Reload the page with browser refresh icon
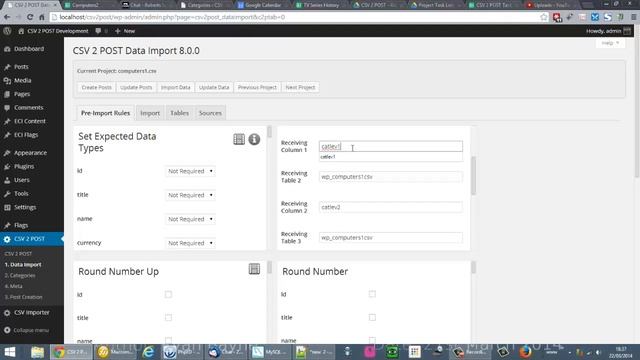The height and width of the screenshot is (360, 640). (30, 17)
